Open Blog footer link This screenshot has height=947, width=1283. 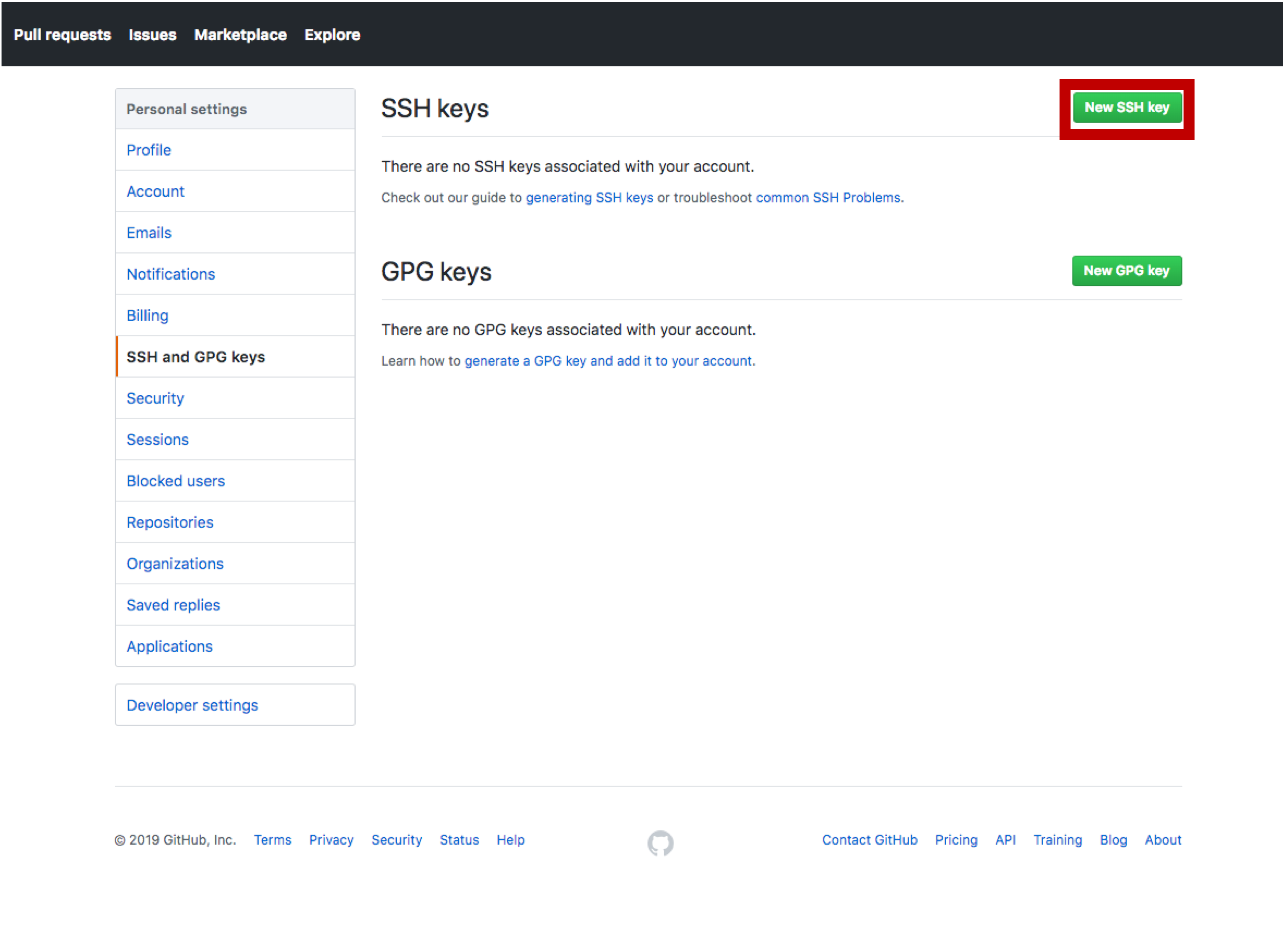[1113, 840]
